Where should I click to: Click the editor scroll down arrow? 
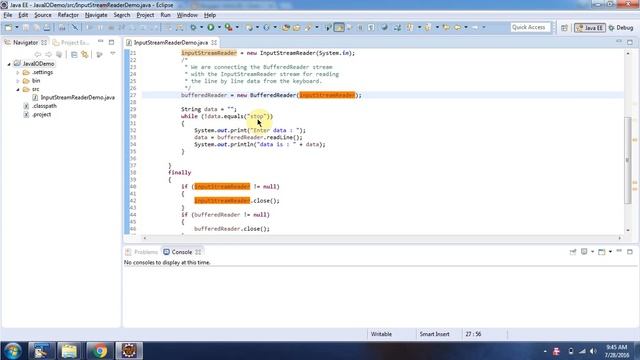[628, 230]
